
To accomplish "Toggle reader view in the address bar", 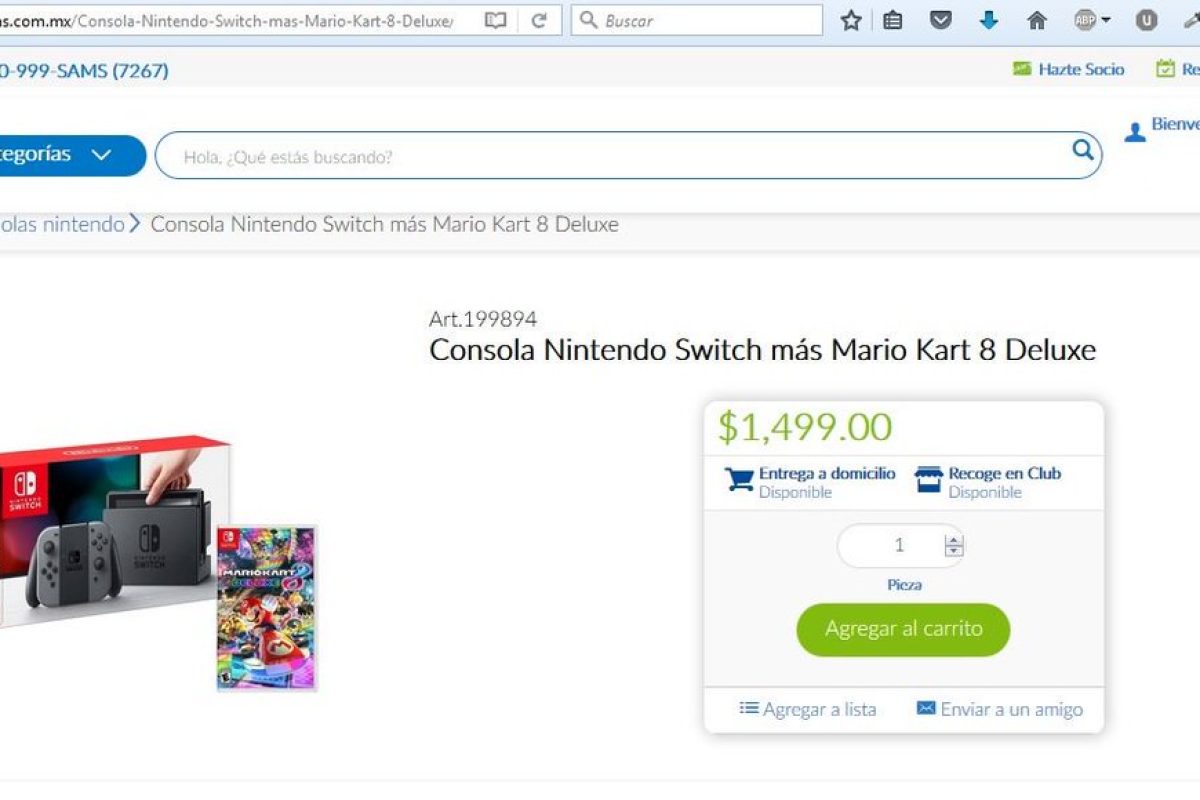I will 495,20.
